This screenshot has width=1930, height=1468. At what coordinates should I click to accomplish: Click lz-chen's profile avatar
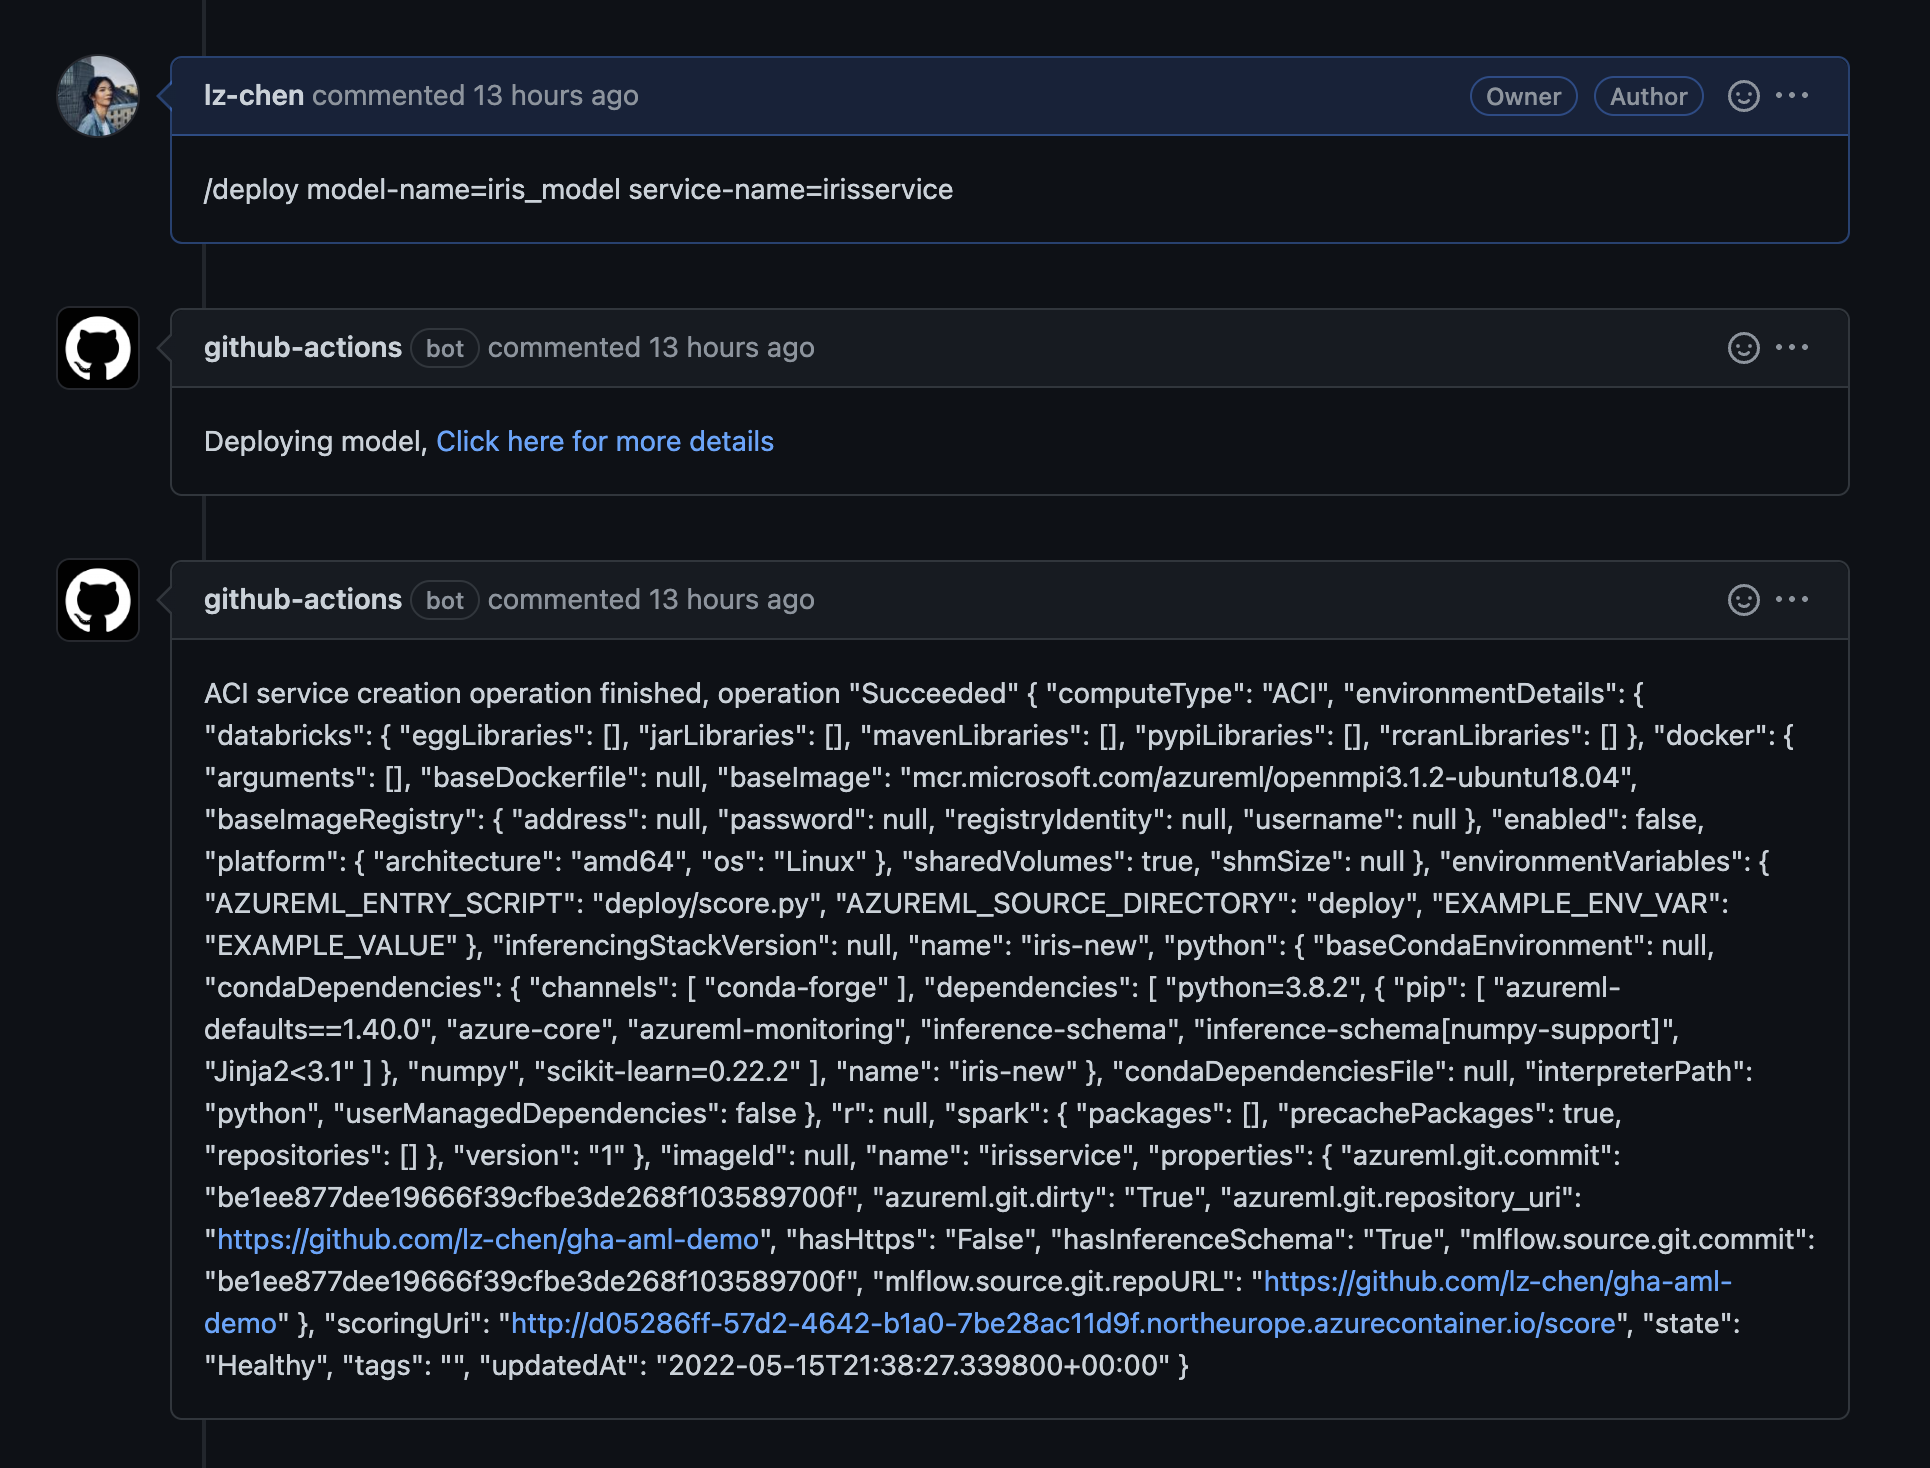click(98, 96)
